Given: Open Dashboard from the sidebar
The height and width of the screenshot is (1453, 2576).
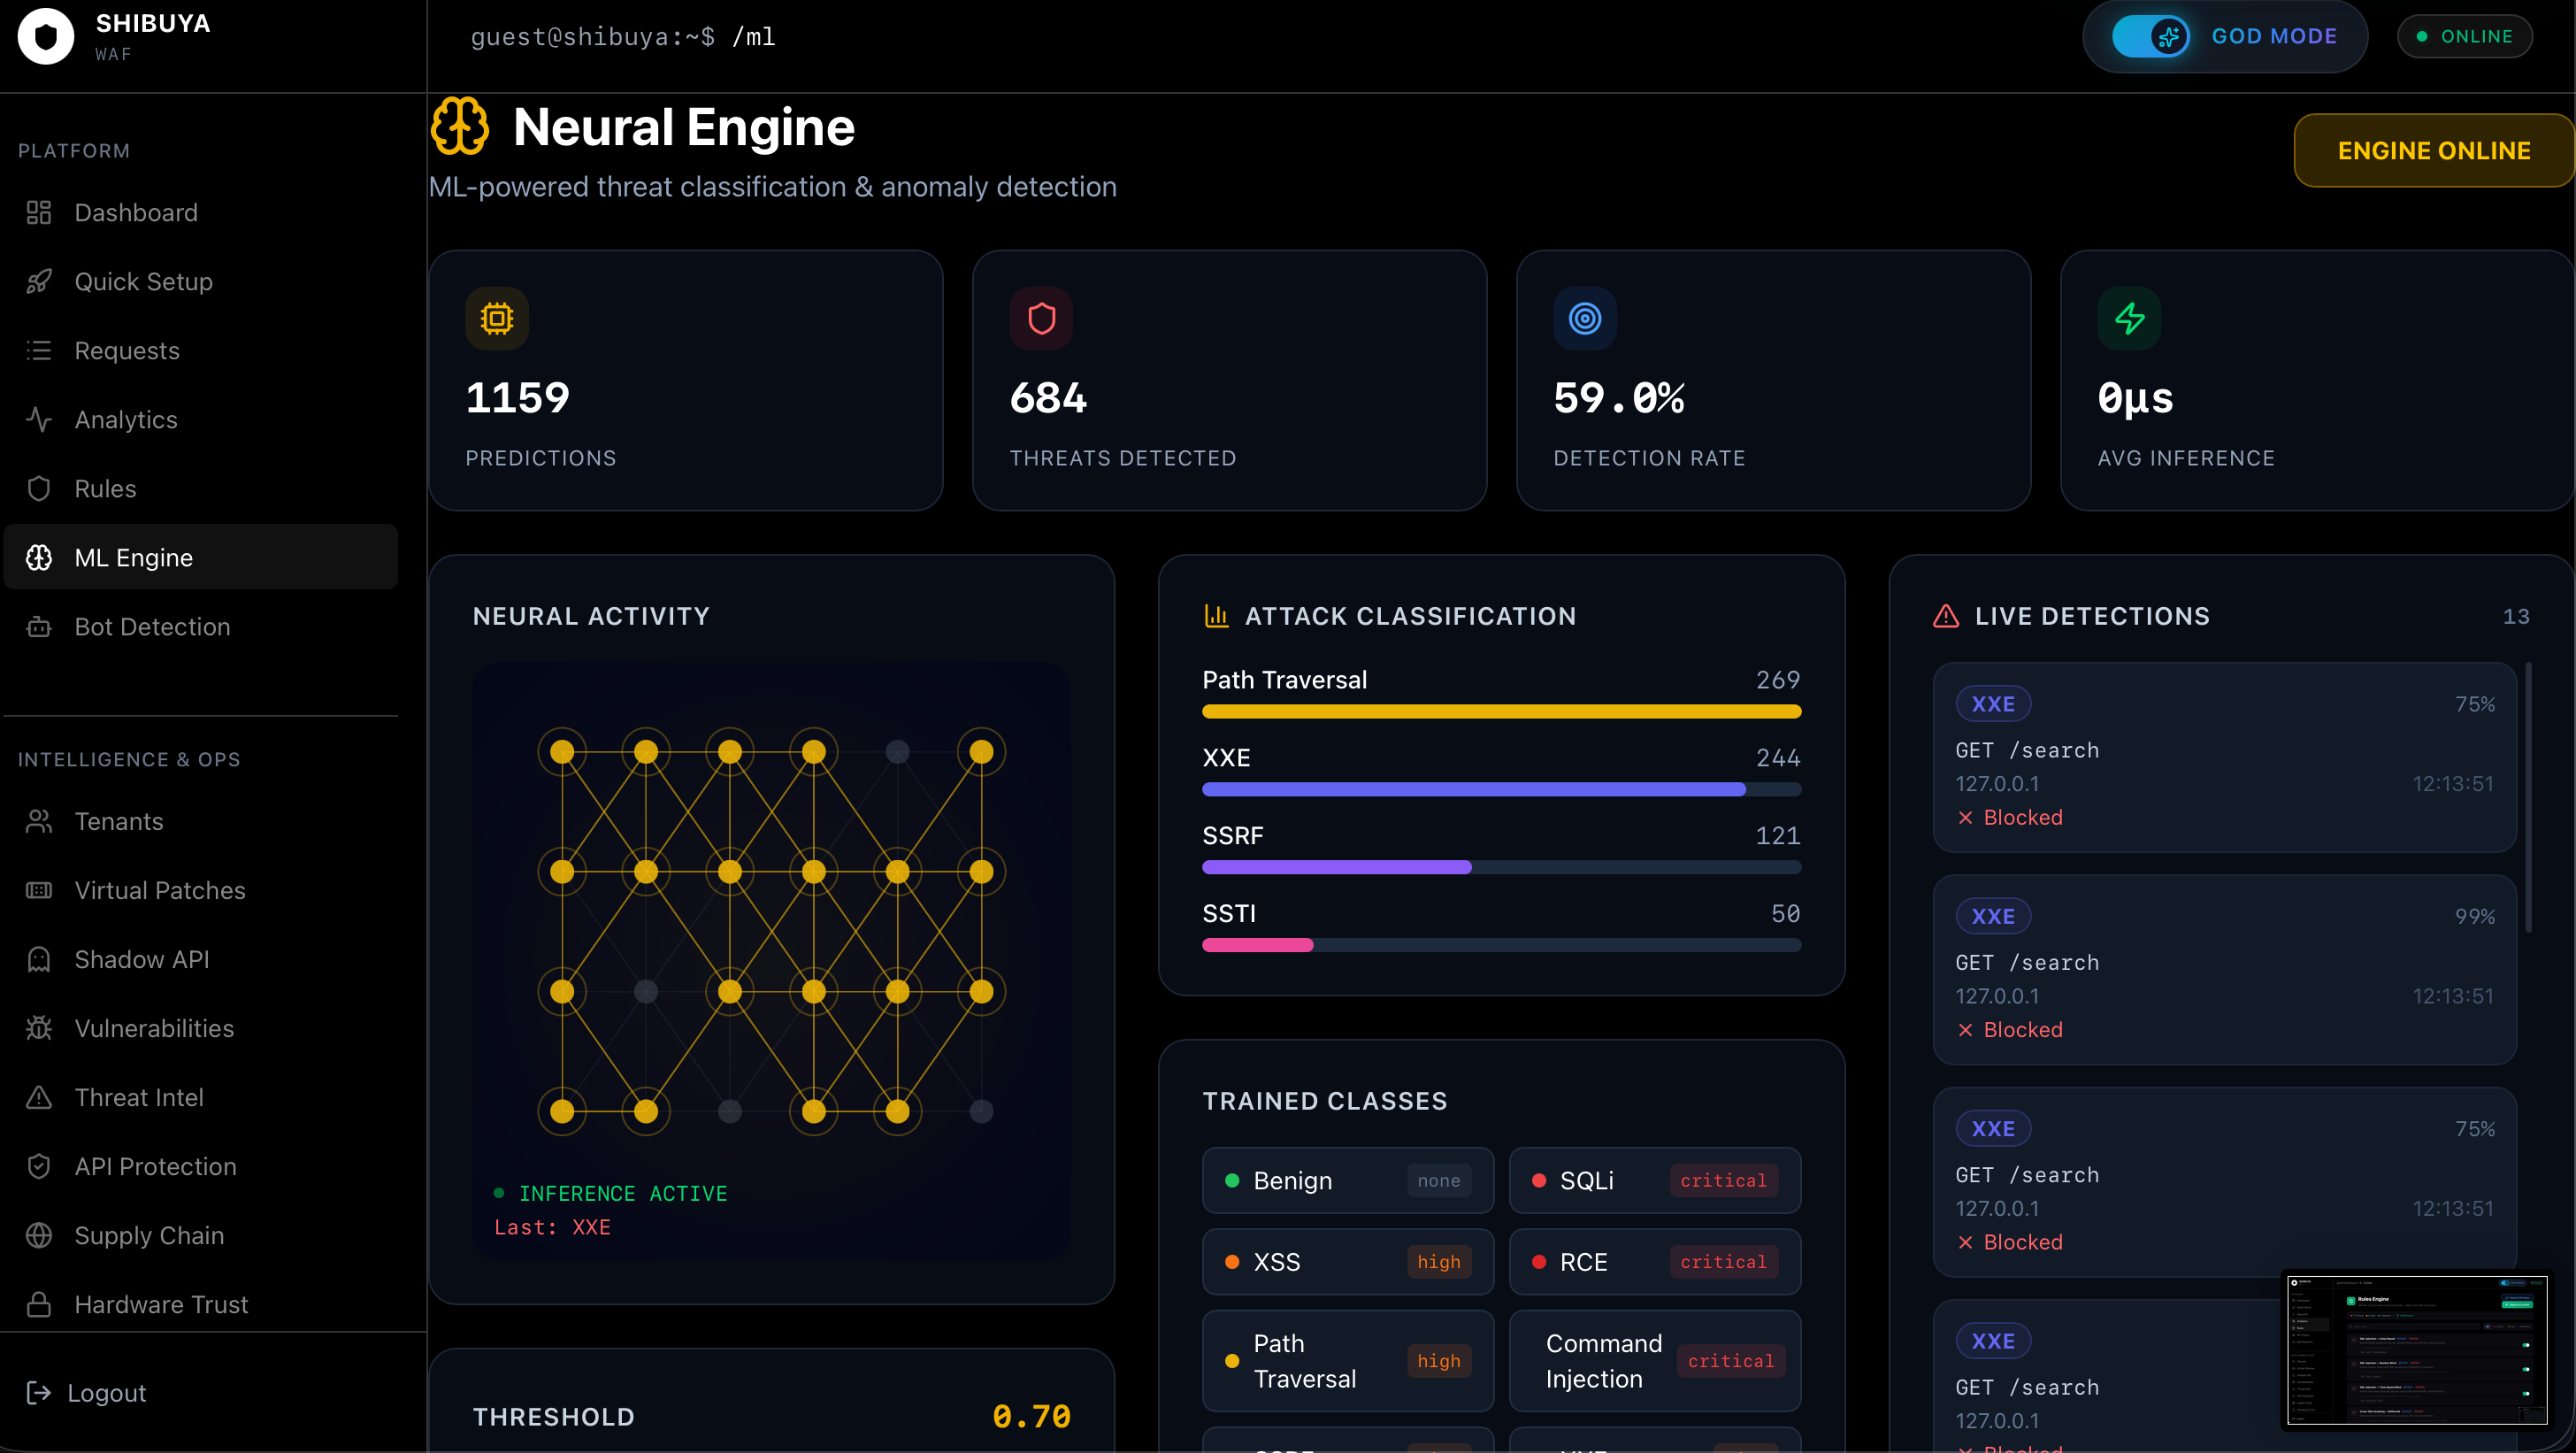Looking at the screenshot, I should pyautogui.click(x=136, y=212).
